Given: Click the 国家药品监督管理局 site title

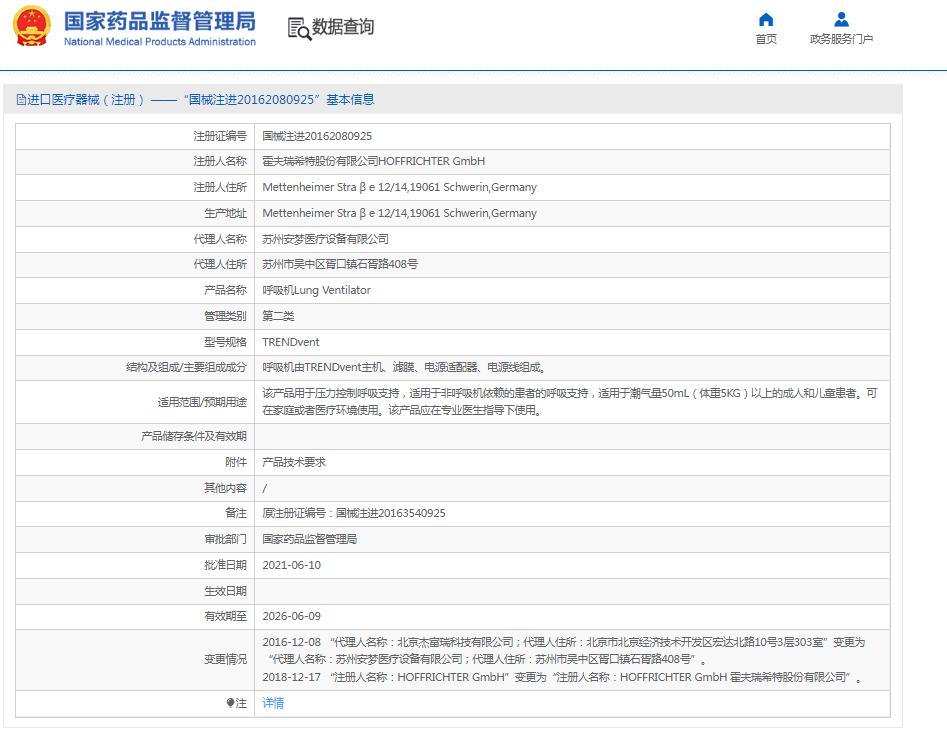Looking at the screenshot, I should 160,21.
